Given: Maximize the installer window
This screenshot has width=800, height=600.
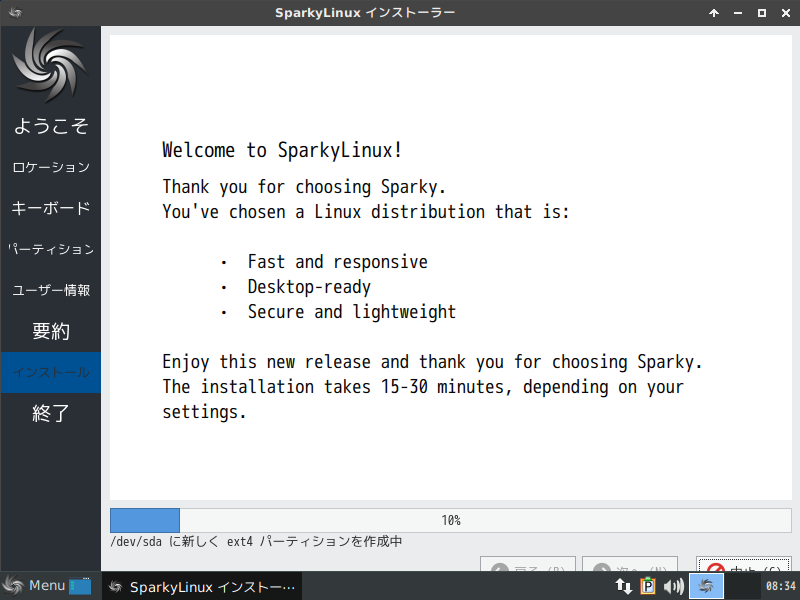Looking at the screenshot, I should click(x=762, y=13).
